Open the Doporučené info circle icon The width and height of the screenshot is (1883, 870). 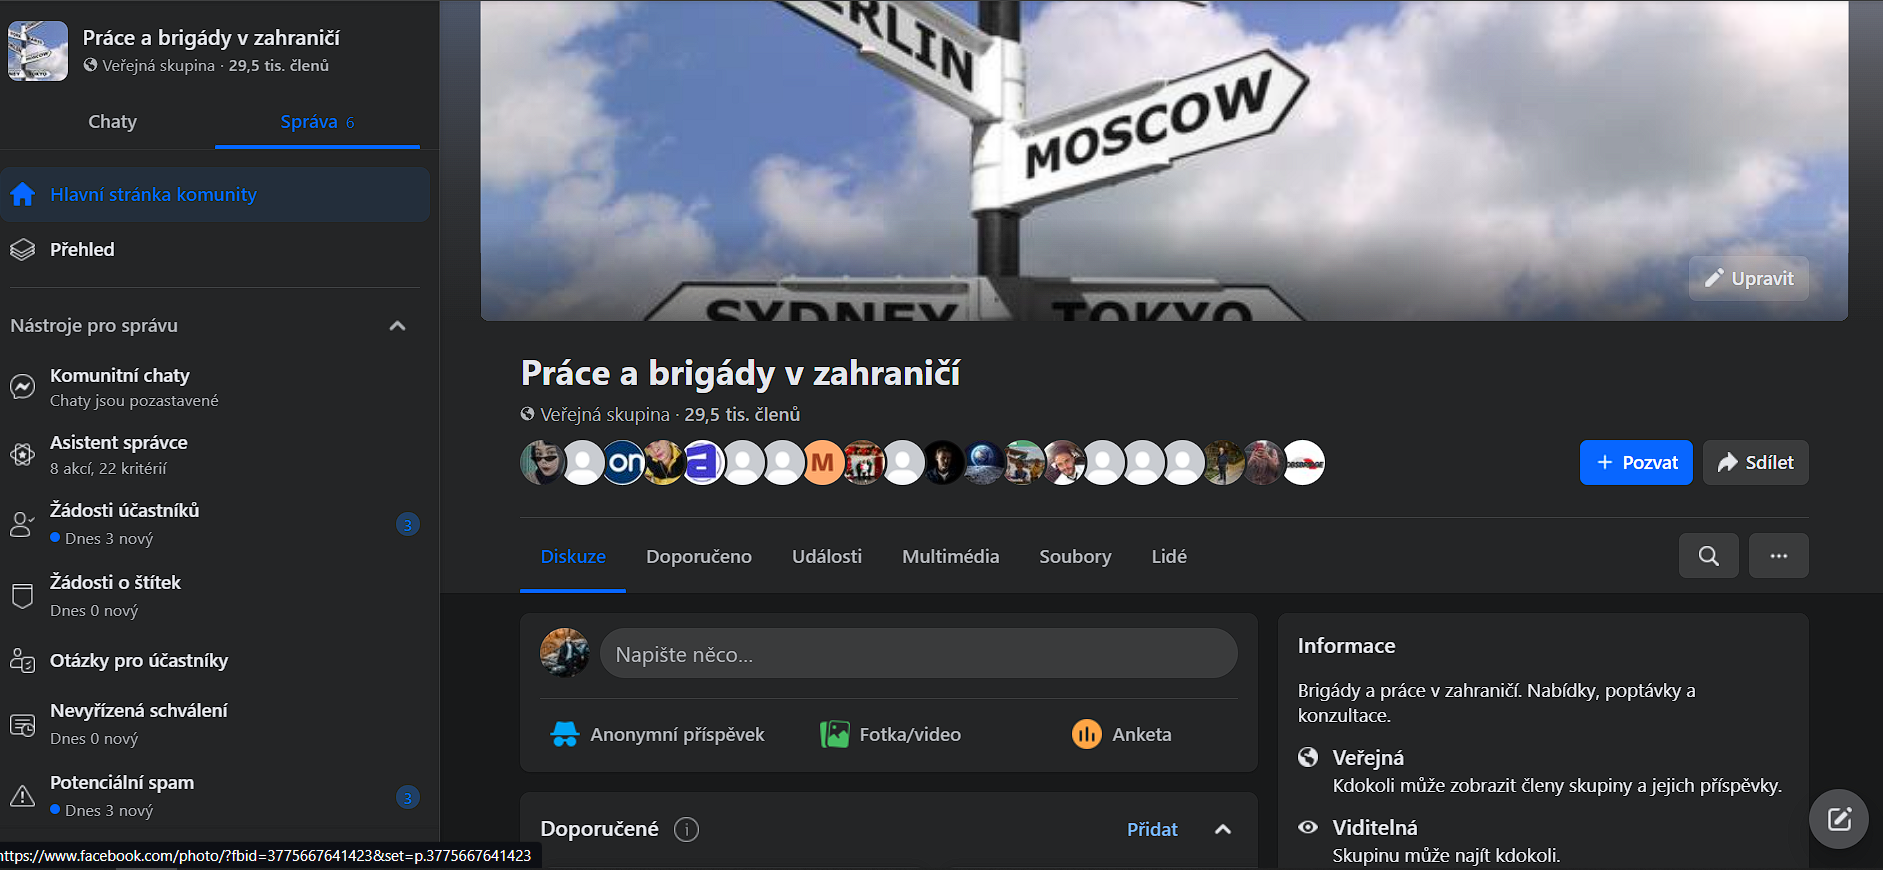tap(686, 829)
